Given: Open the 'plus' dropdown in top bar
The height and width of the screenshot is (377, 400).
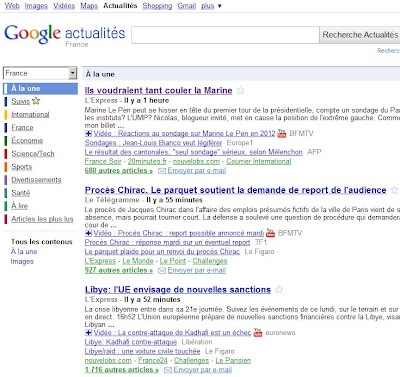Looking at the screenshot, I should click(211, 6).
